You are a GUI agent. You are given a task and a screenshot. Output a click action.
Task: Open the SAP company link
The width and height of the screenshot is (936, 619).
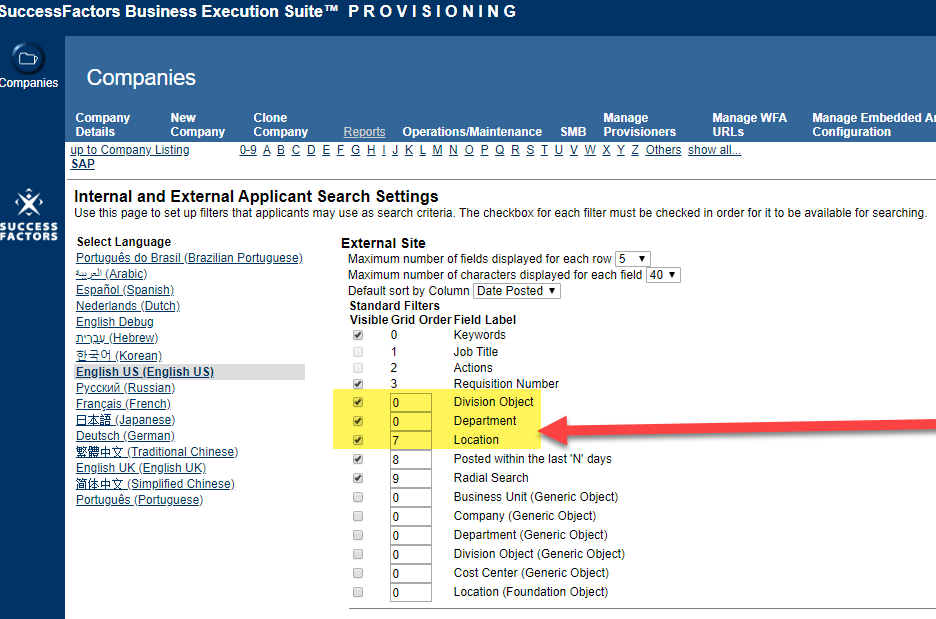tap(82, 164)
